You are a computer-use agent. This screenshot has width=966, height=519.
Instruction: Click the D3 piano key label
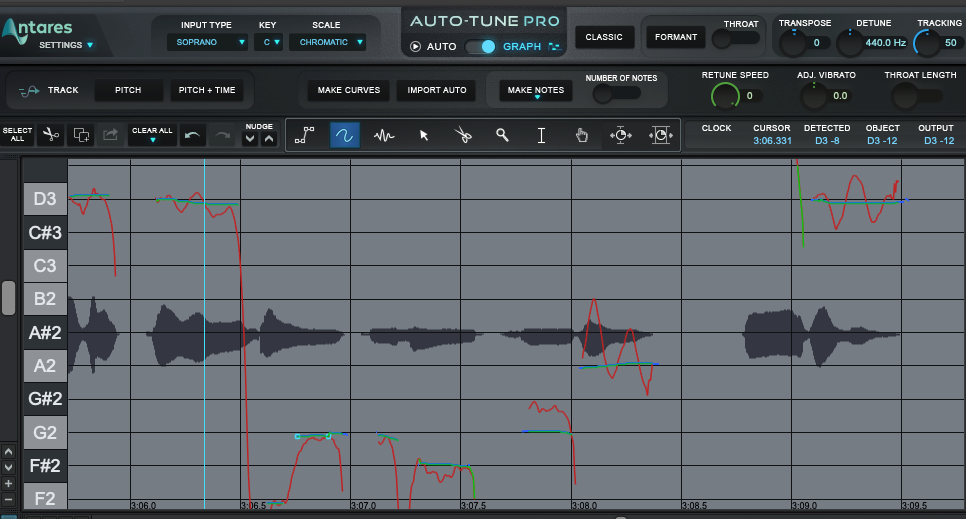[45, 199]
